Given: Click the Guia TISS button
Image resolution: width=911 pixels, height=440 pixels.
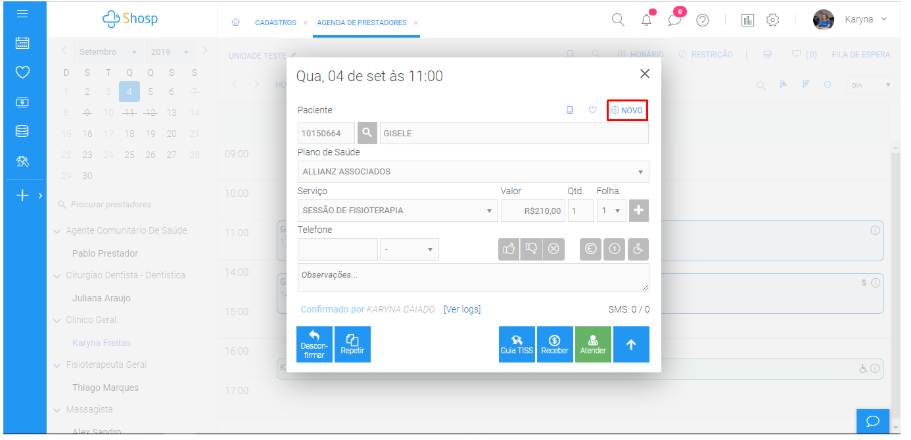Looking at the screenshot, I should coord(517,344).
